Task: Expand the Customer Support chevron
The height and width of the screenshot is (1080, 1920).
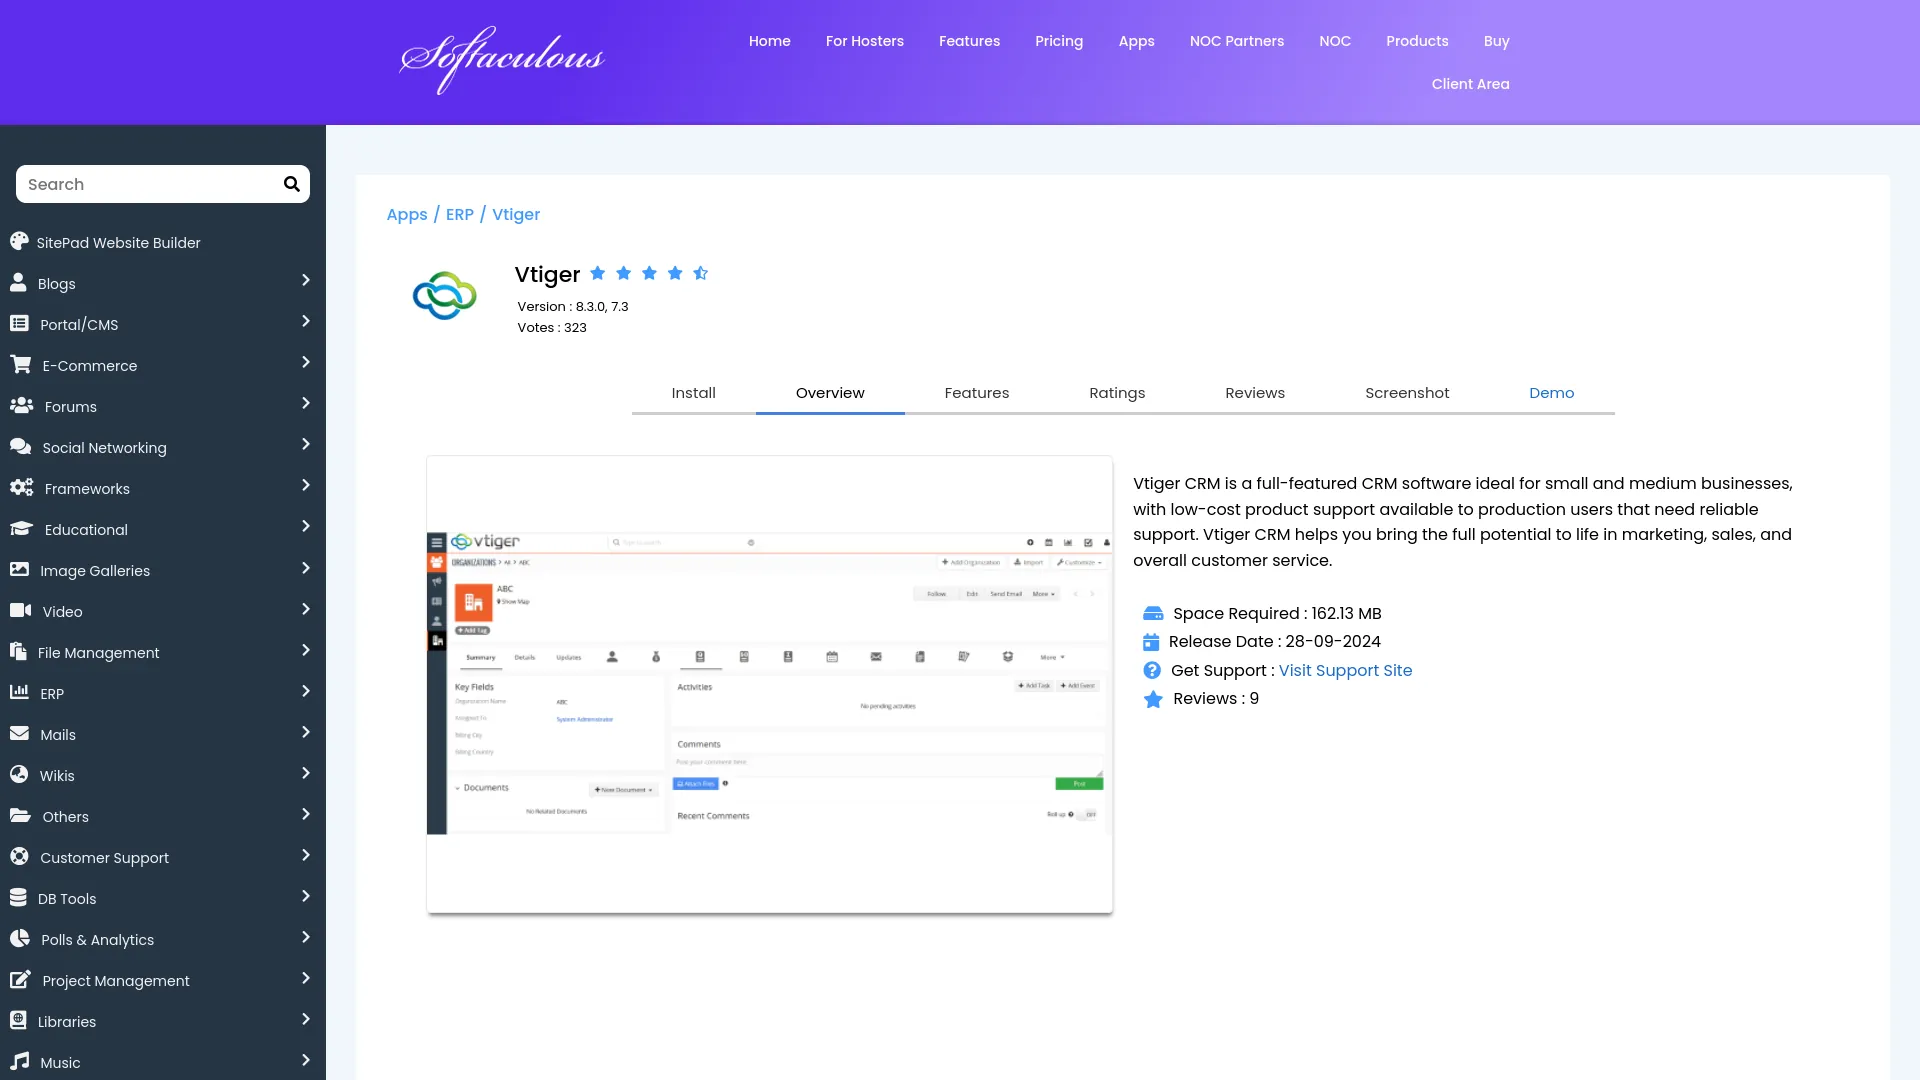Action: (306, 856)
